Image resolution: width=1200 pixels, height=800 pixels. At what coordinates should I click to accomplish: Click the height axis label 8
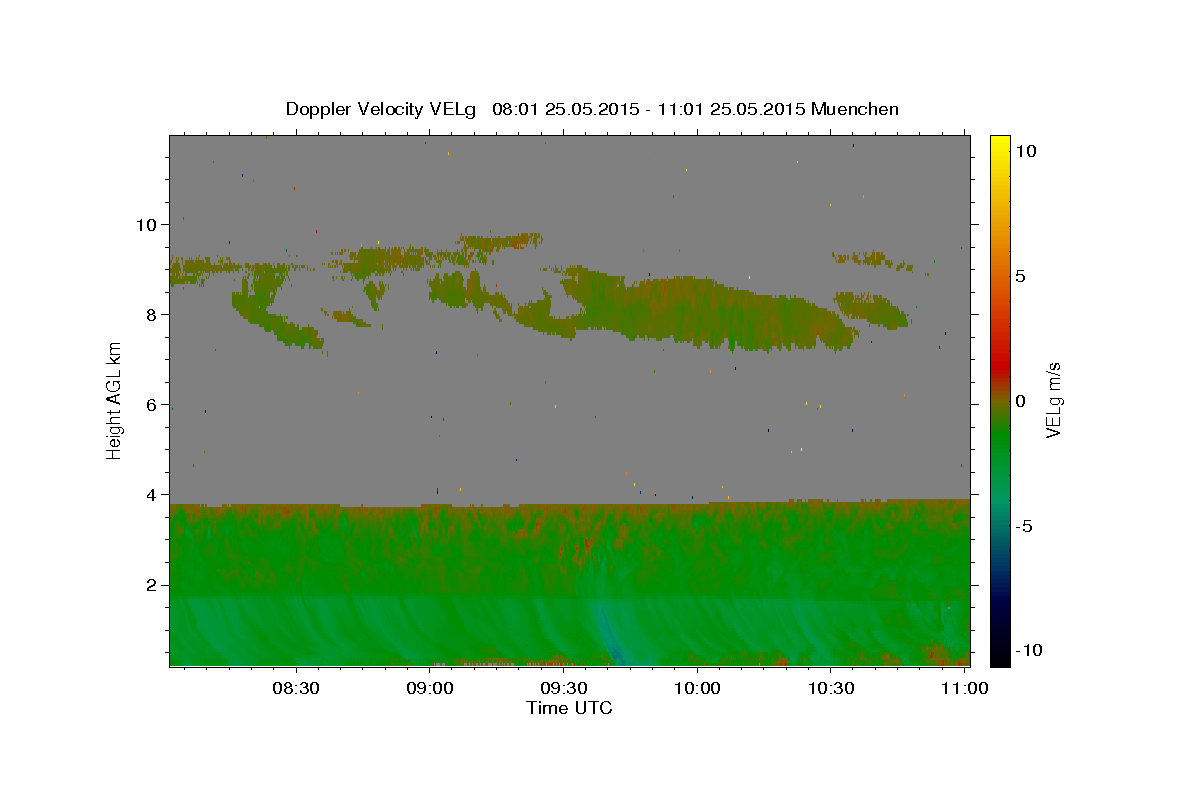151,314
